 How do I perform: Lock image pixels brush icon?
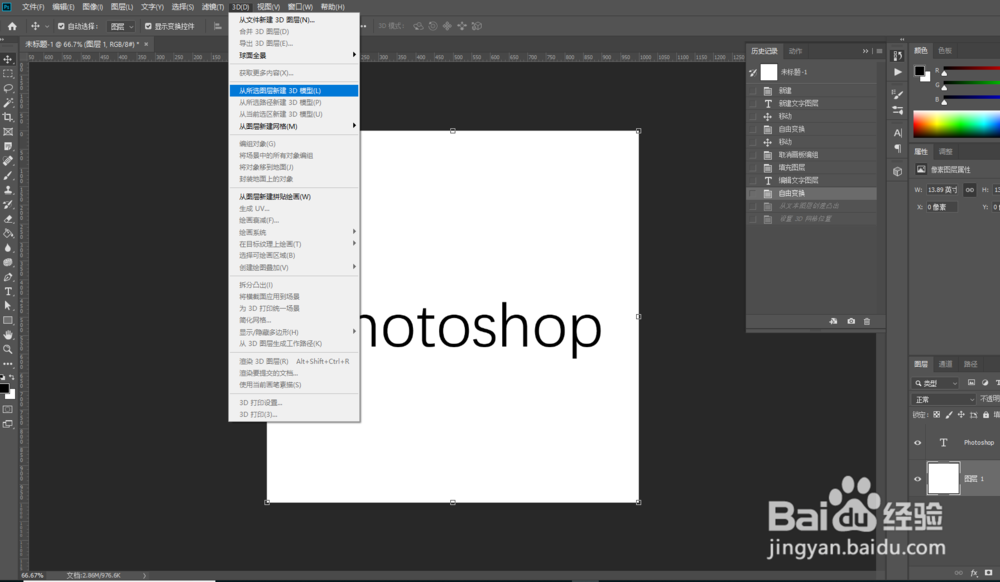pos(949,414)
